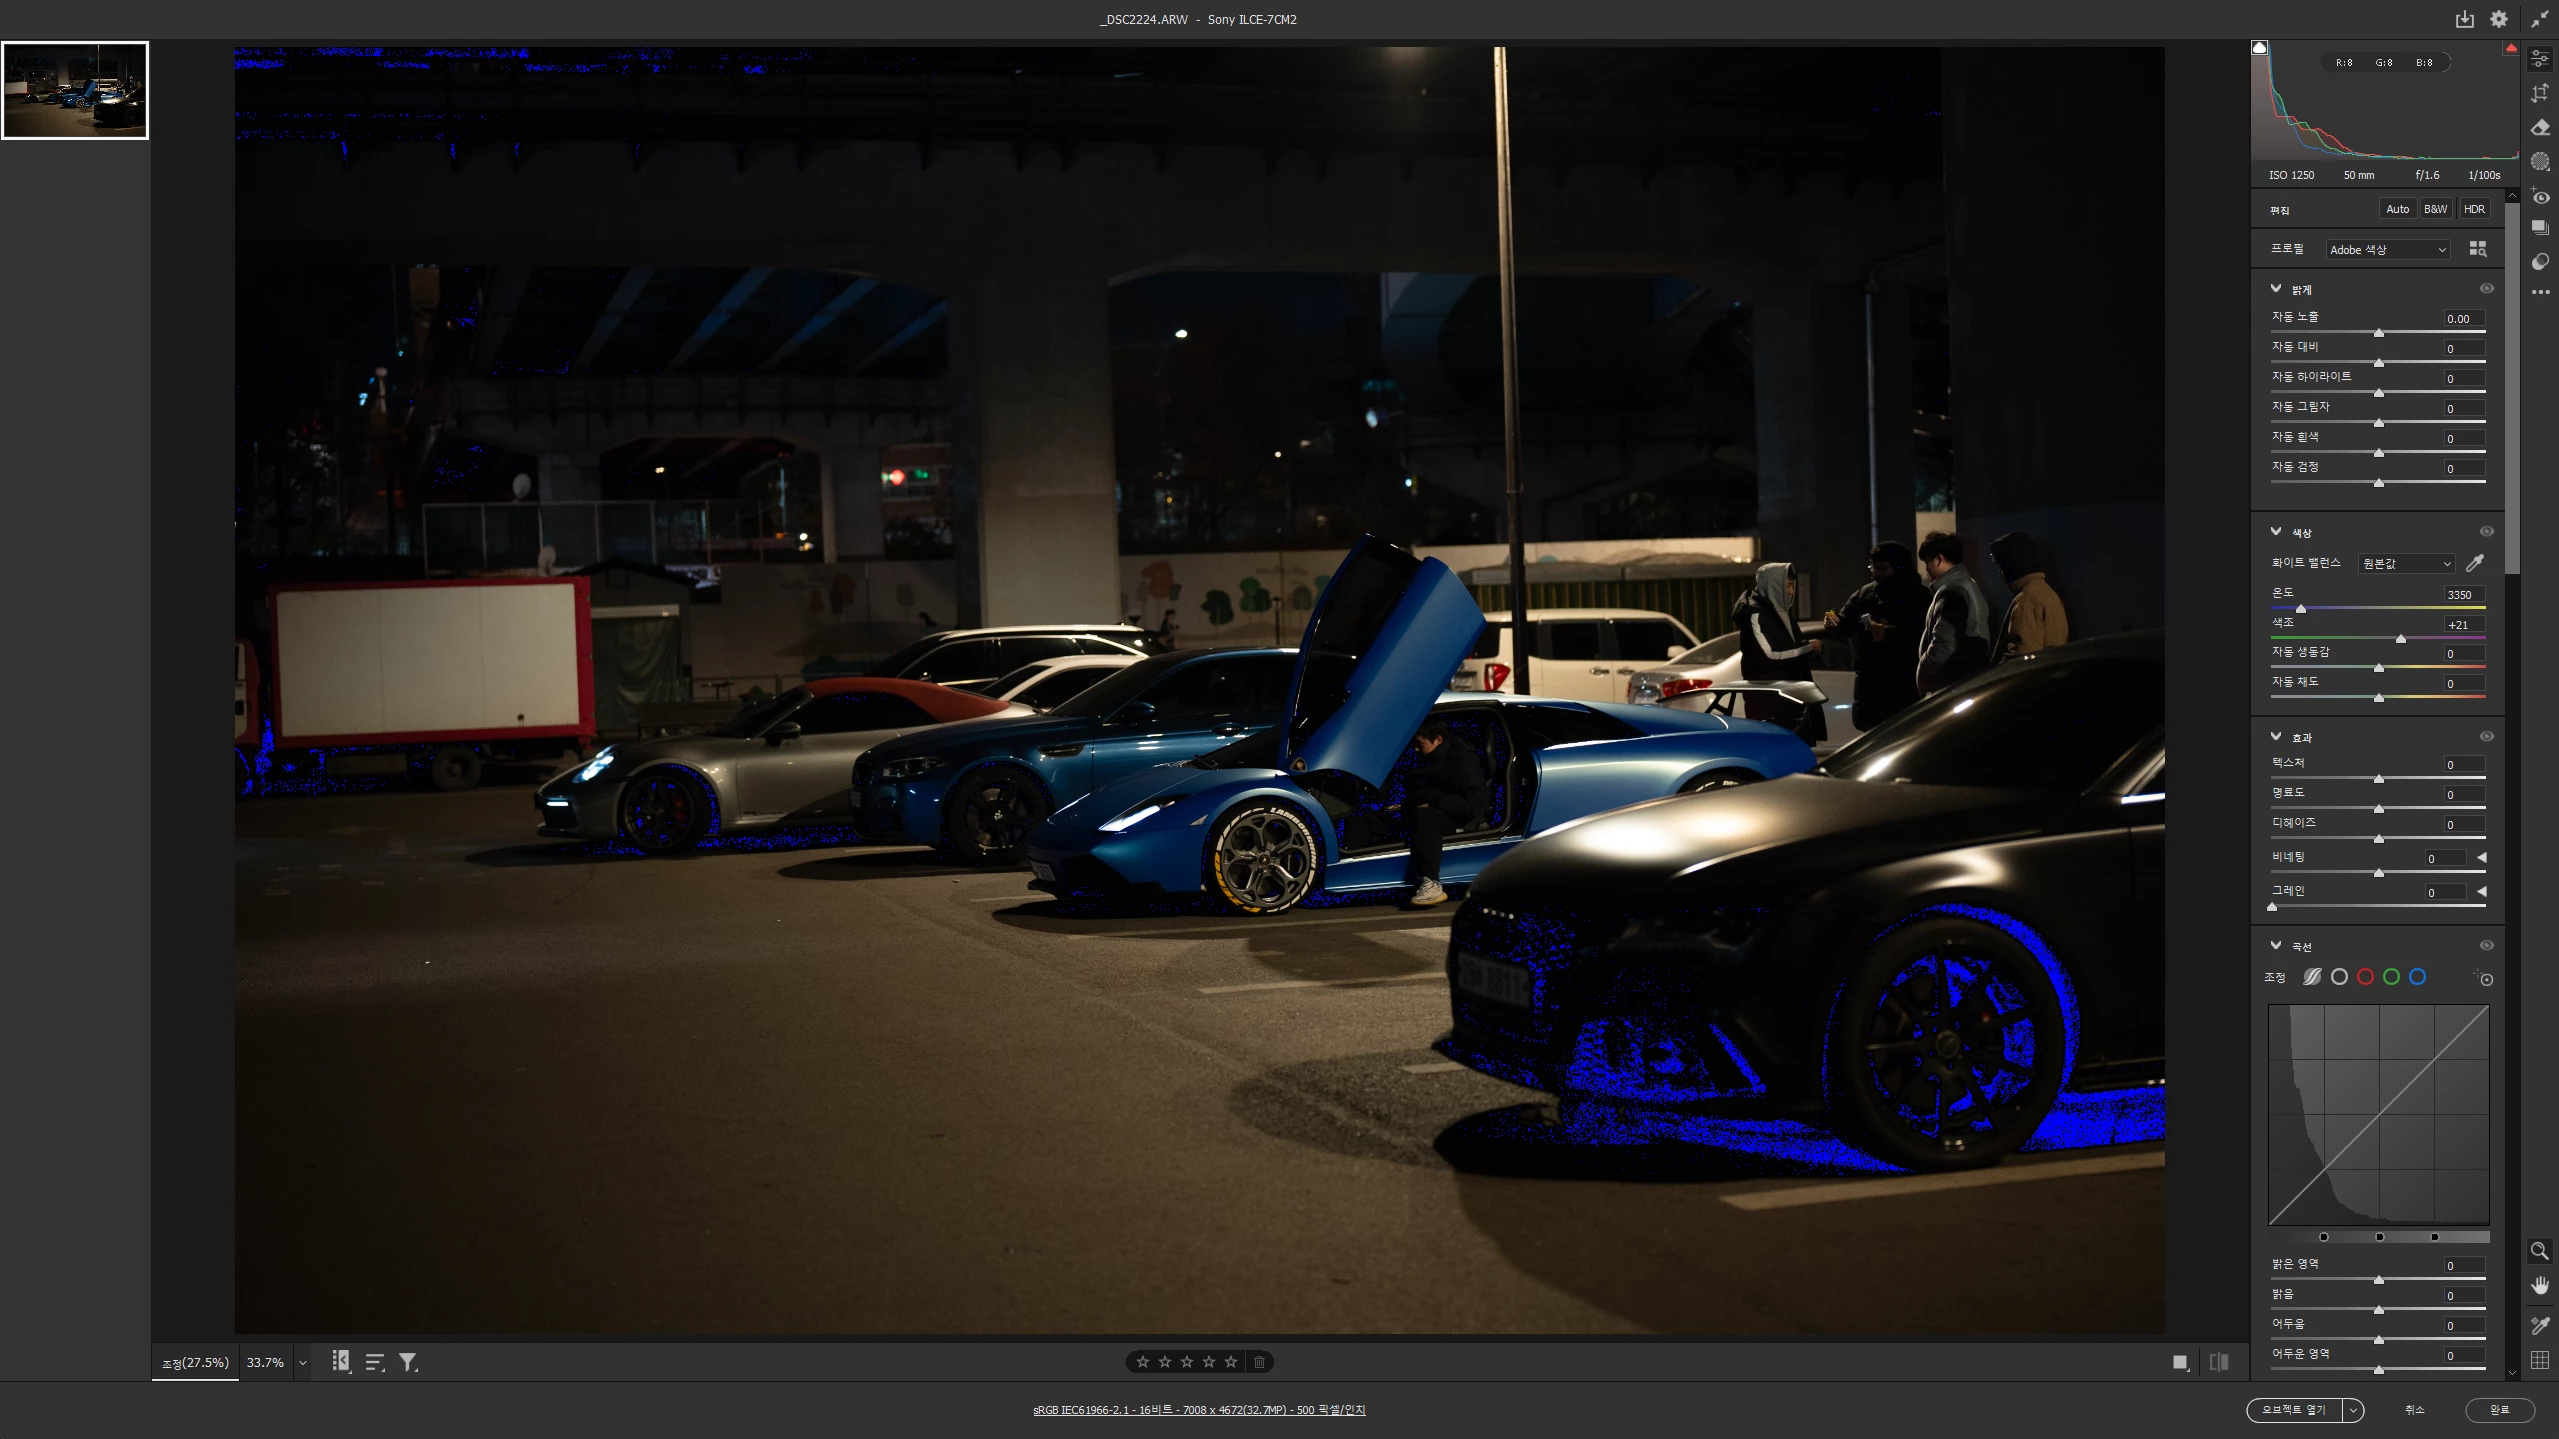Open the 화이트 밸런스 dropdown

click(2405, 564)
